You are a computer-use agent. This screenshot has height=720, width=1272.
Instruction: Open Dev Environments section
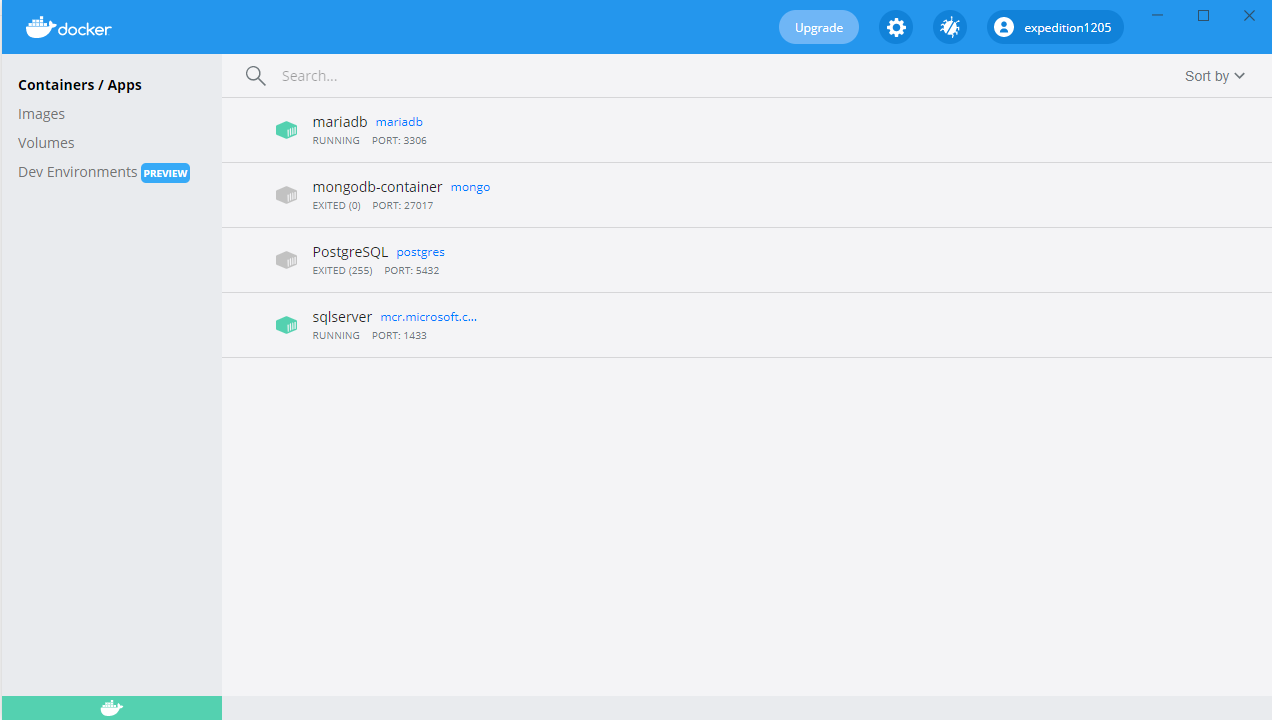pyautogui.click(x=78, y=172)
